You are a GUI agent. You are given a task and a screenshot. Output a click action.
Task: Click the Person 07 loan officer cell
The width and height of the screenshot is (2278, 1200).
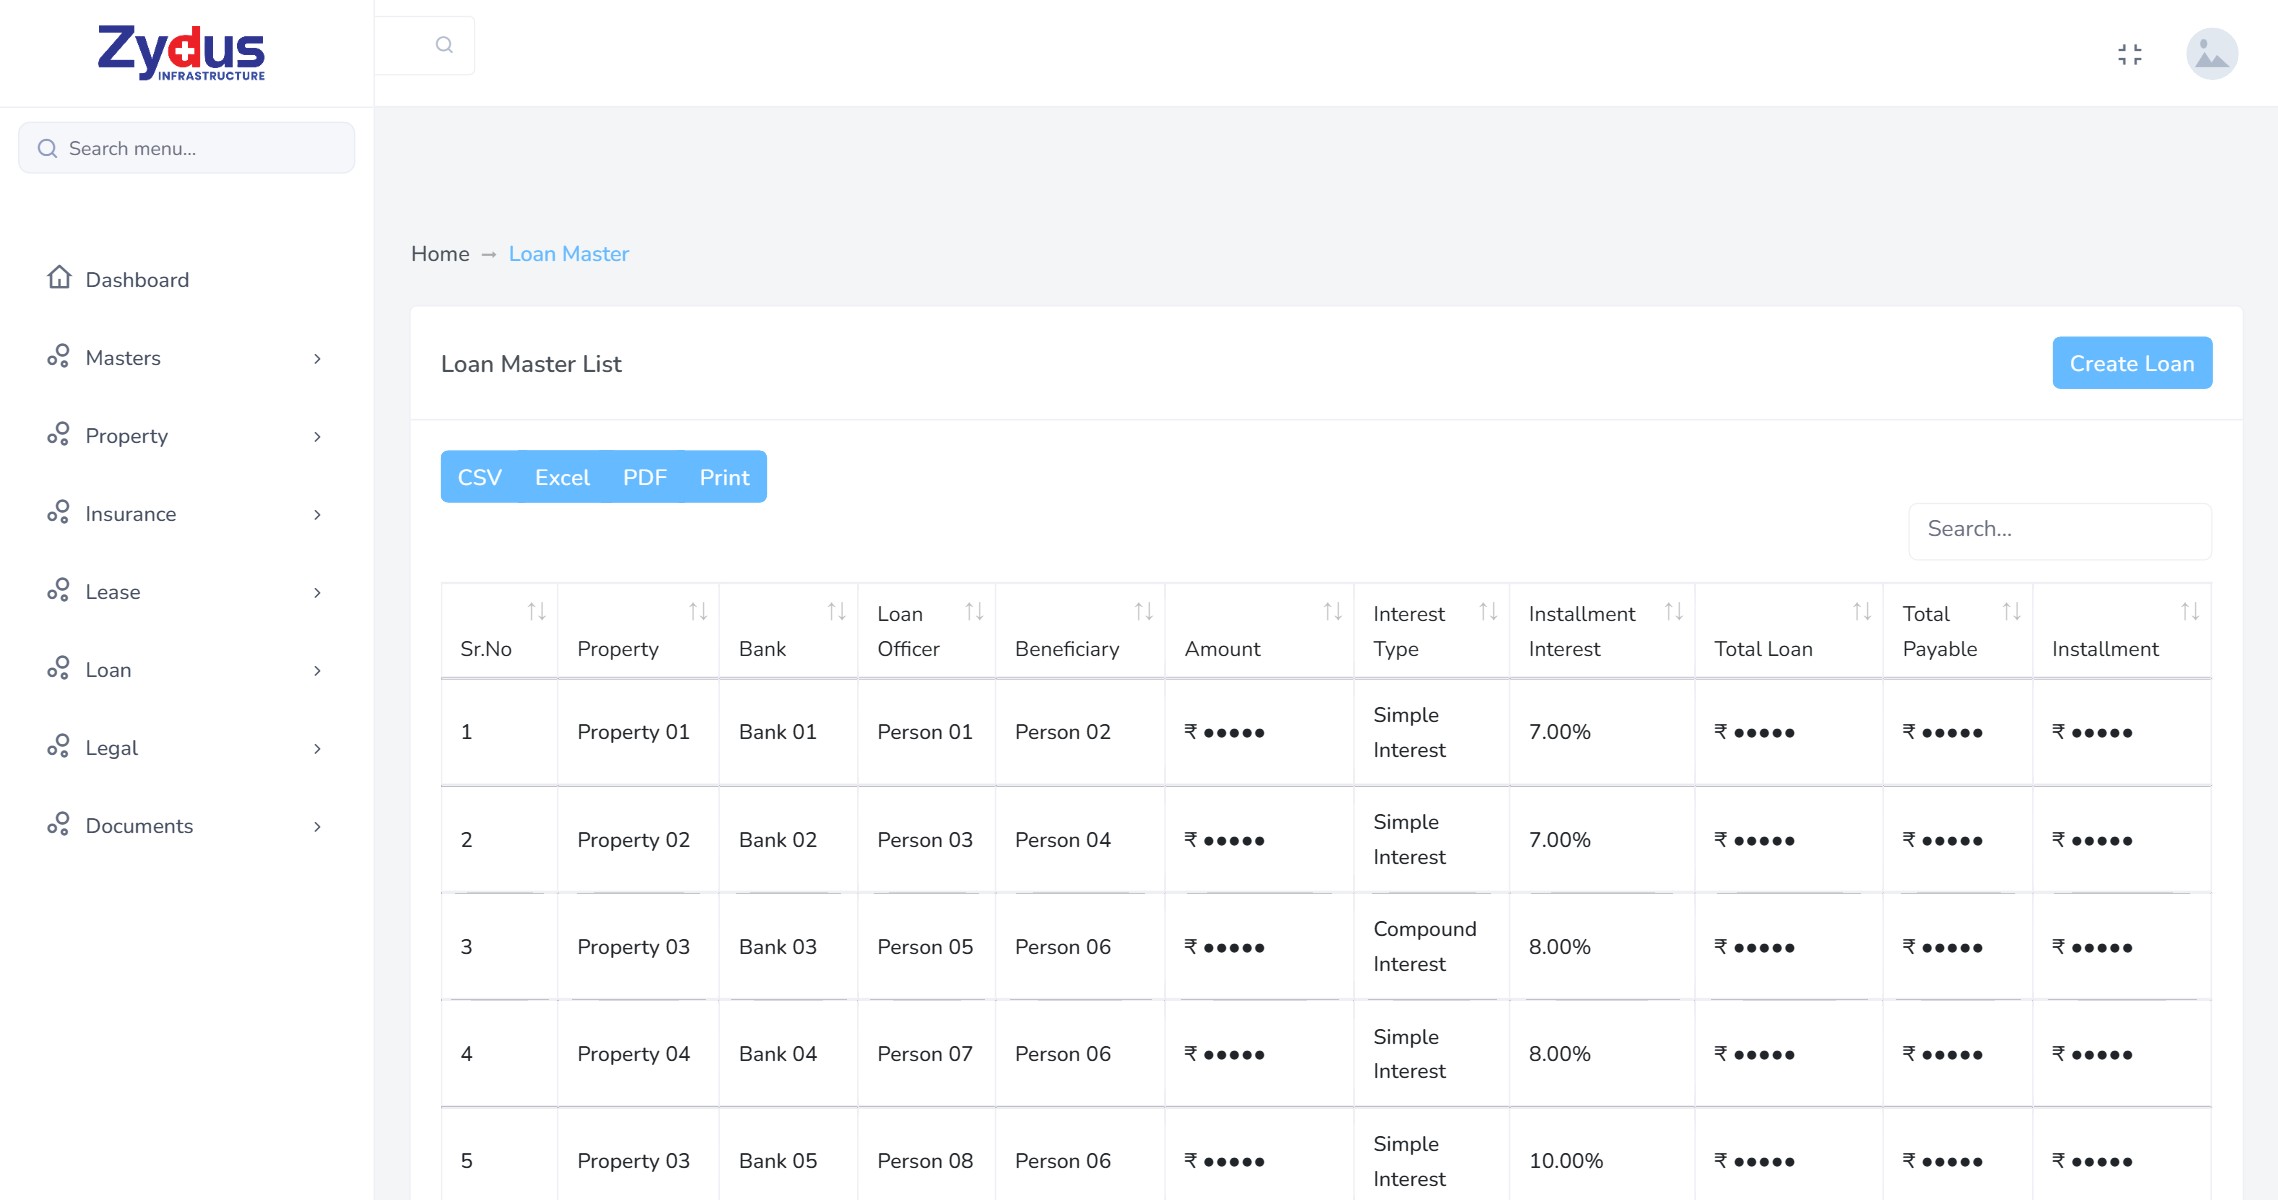click(x=925, y=1054)
